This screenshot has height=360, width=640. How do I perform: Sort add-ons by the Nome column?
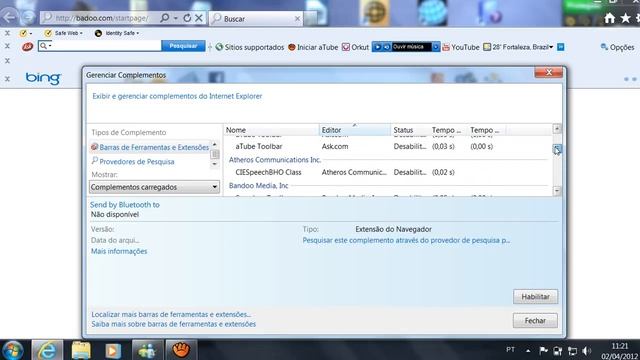[271, 130]
